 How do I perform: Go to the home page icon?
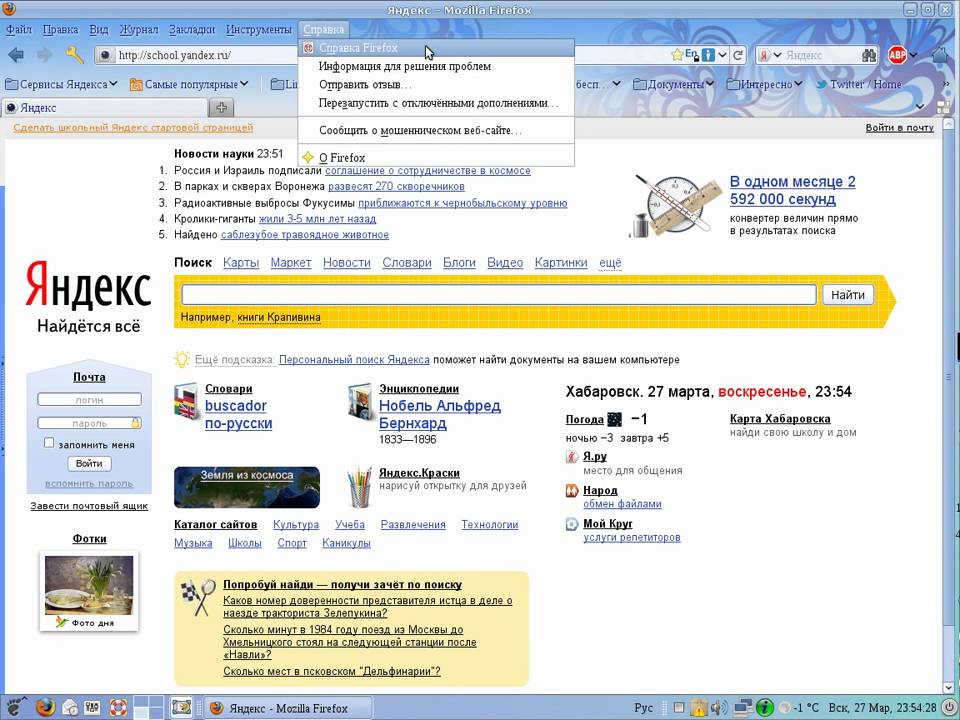[x=940, y=54]
